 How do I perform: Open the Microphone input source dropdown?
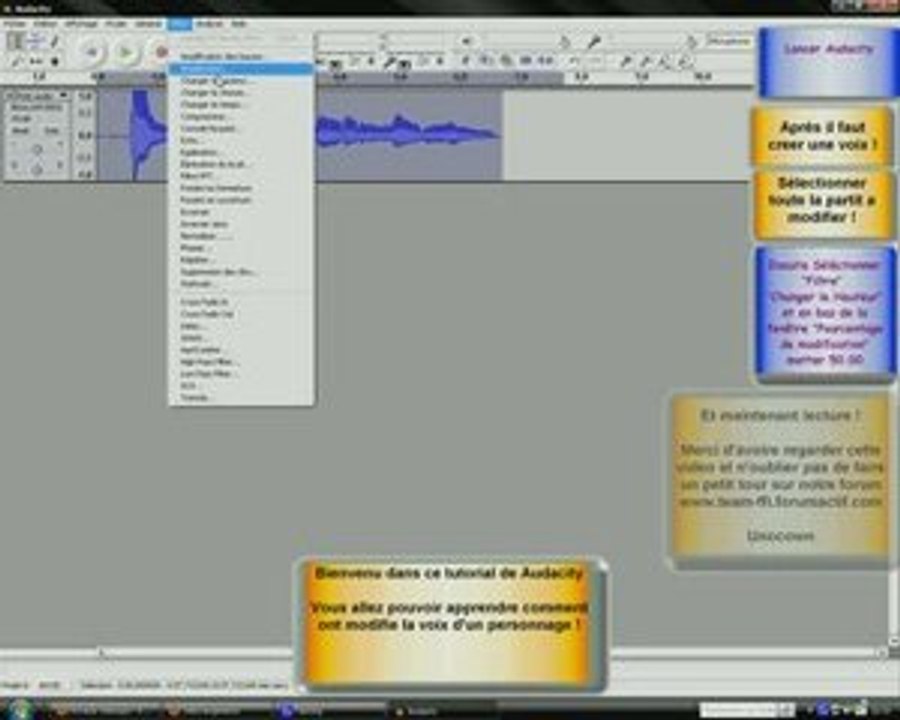click(728, 41)
